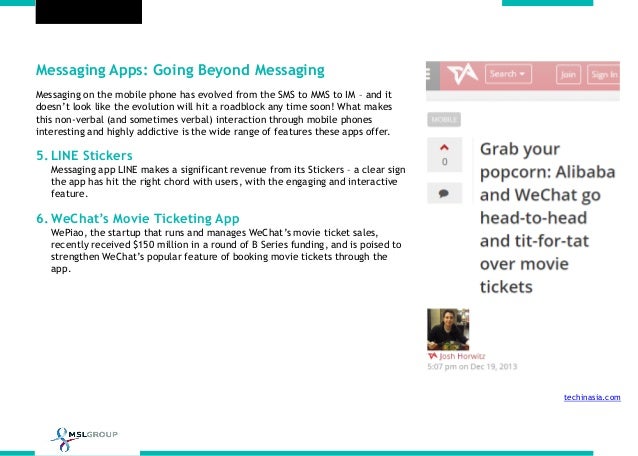Select the 5. LINE Stickers heading

click(84, 155)
